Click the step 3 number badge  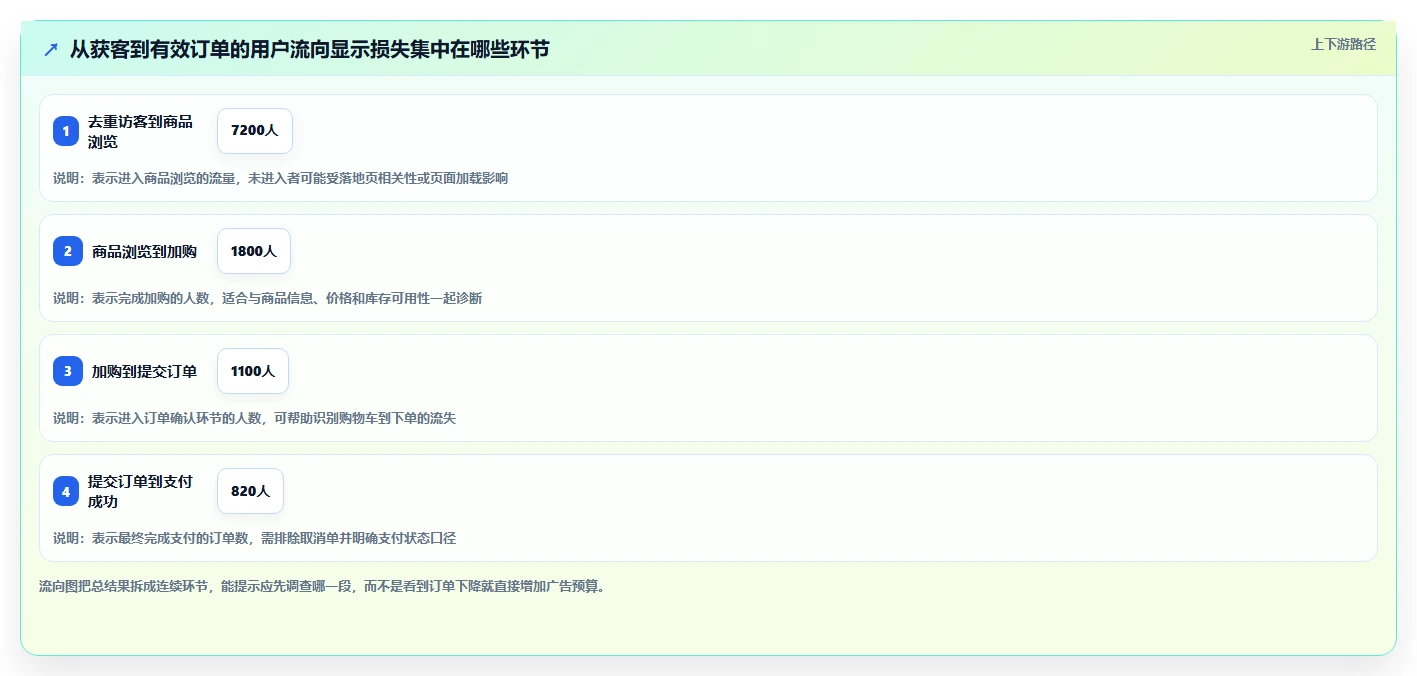[68, 371]
